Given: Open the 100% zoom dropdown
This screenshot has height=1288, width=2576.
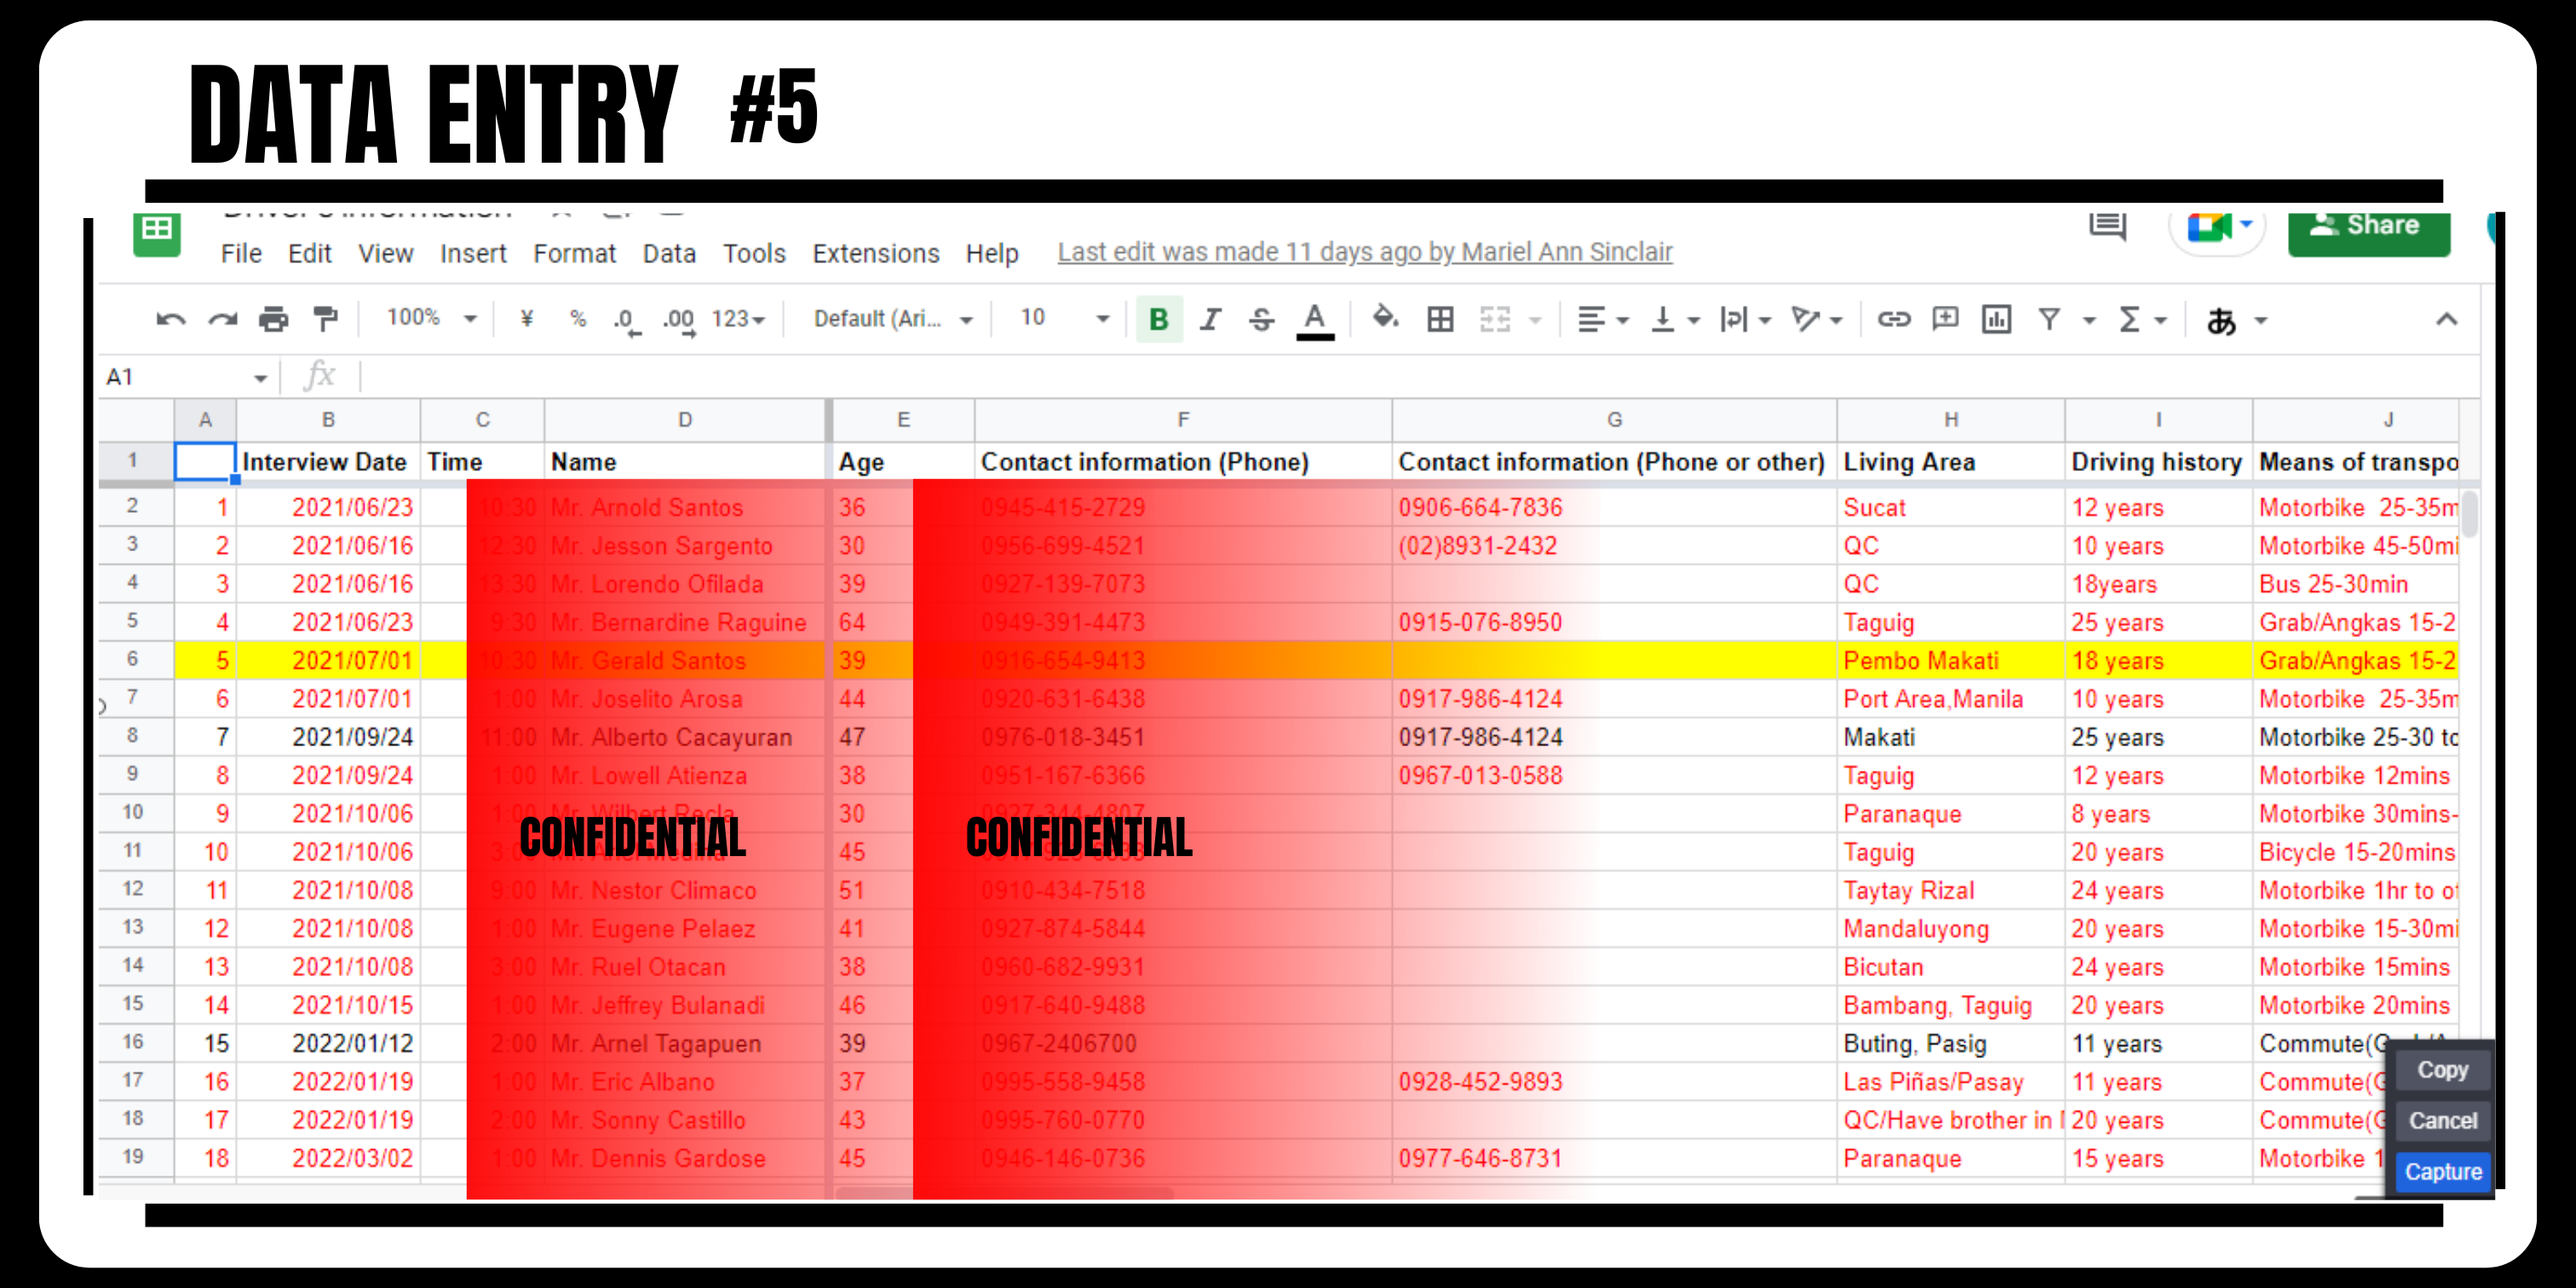Looking at the screenshot, I should tap(431, 319).
